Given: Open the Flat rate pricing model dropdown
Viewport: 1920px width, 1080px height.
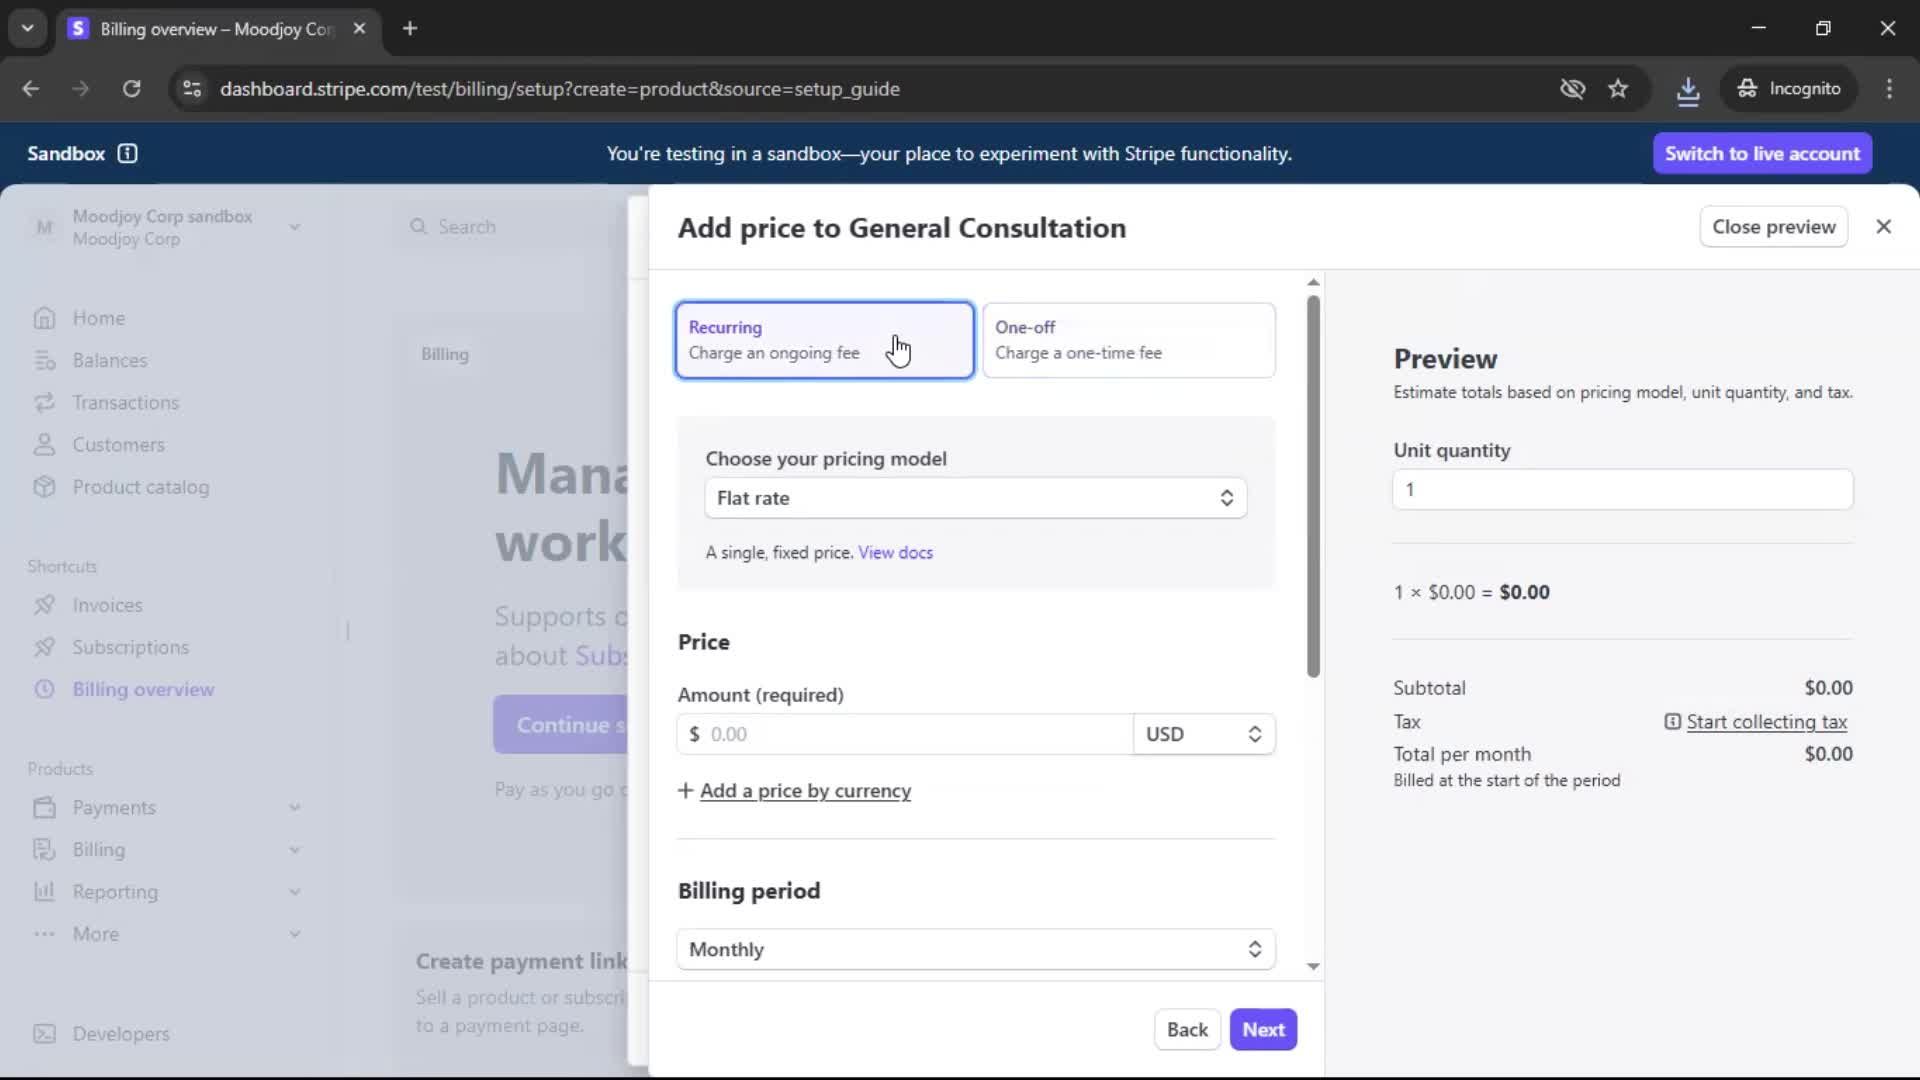Looking at the screenshot, I should pos(975,498).
